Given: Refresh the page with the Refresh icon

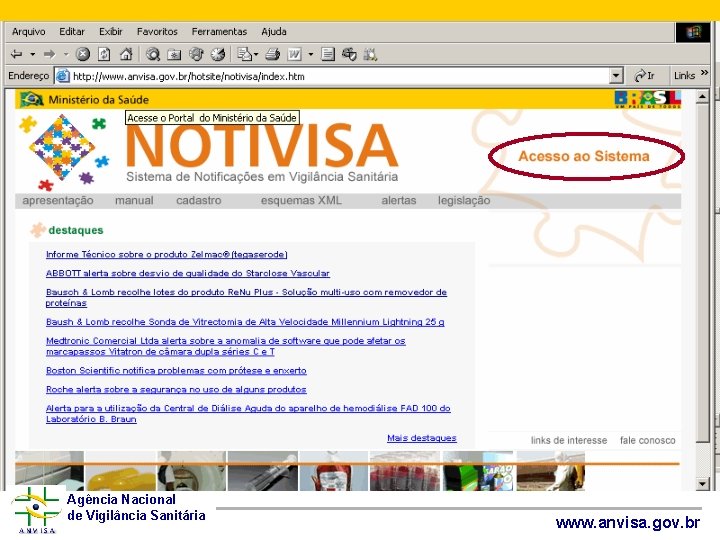Looking at the screenshot, I should pyautogui.click(x=104, y=55).
